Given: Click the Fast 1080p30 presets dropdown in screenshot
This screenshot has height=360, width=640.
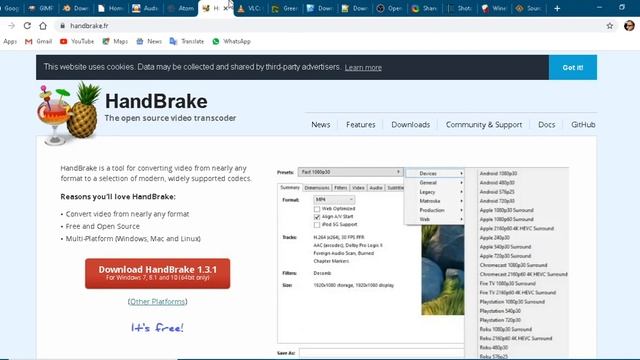Looking at the screenshot, I should (350, 172).
